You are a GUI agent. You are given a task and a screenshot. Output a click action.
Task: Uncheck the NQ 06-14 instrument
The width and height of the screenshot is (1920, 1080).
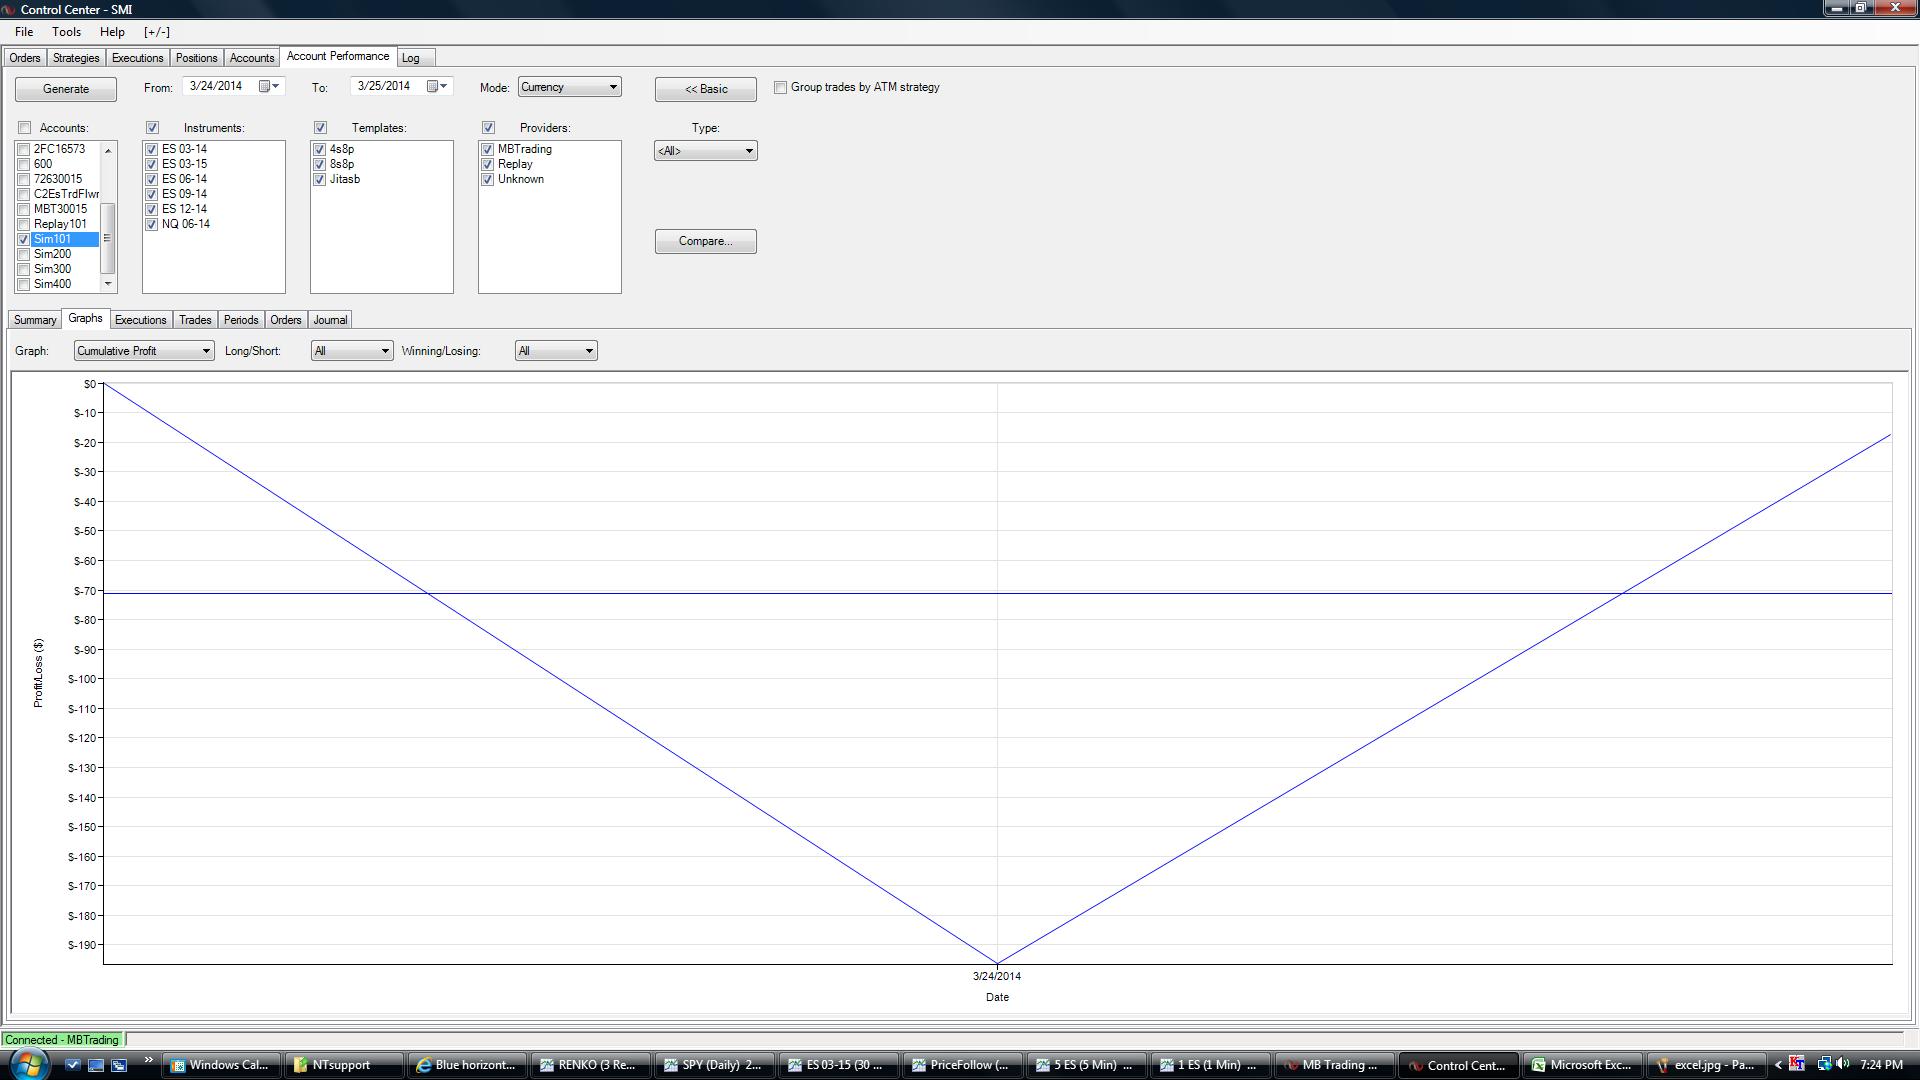[x=152, y=225]
